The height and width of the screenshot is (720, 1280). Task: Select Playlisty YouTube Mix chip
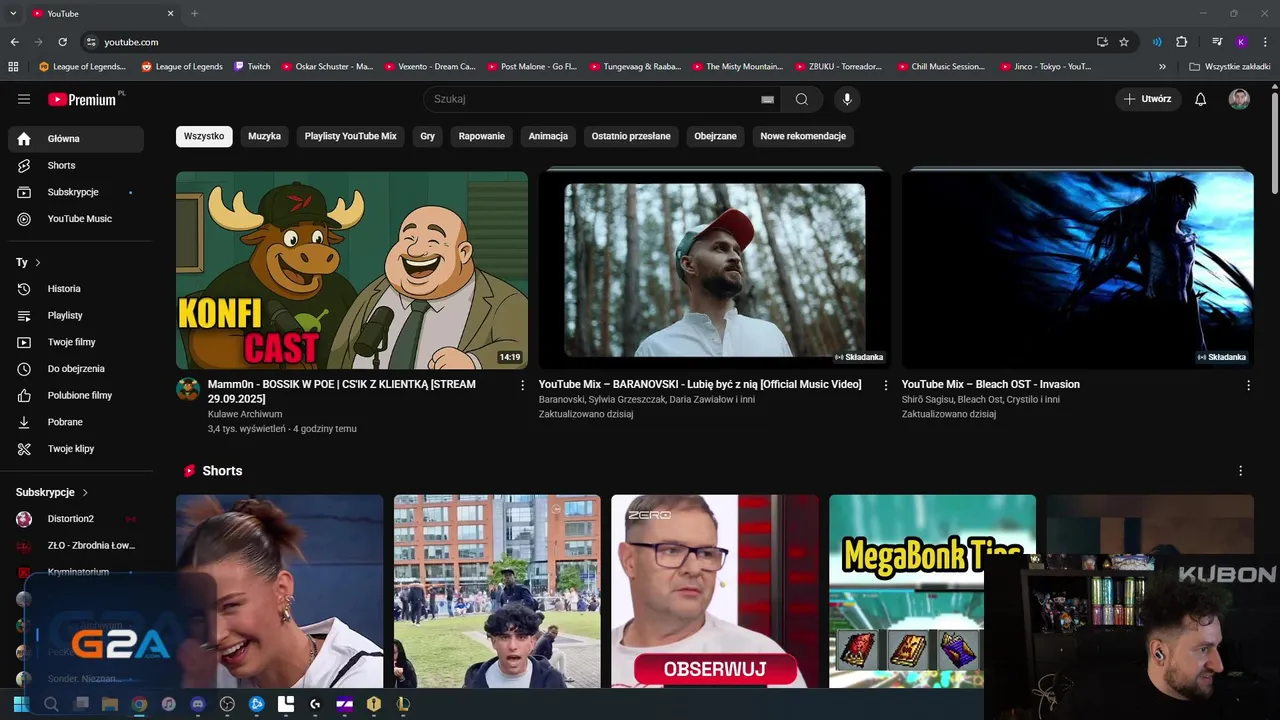pyautogui.click(x=351, y=136)
